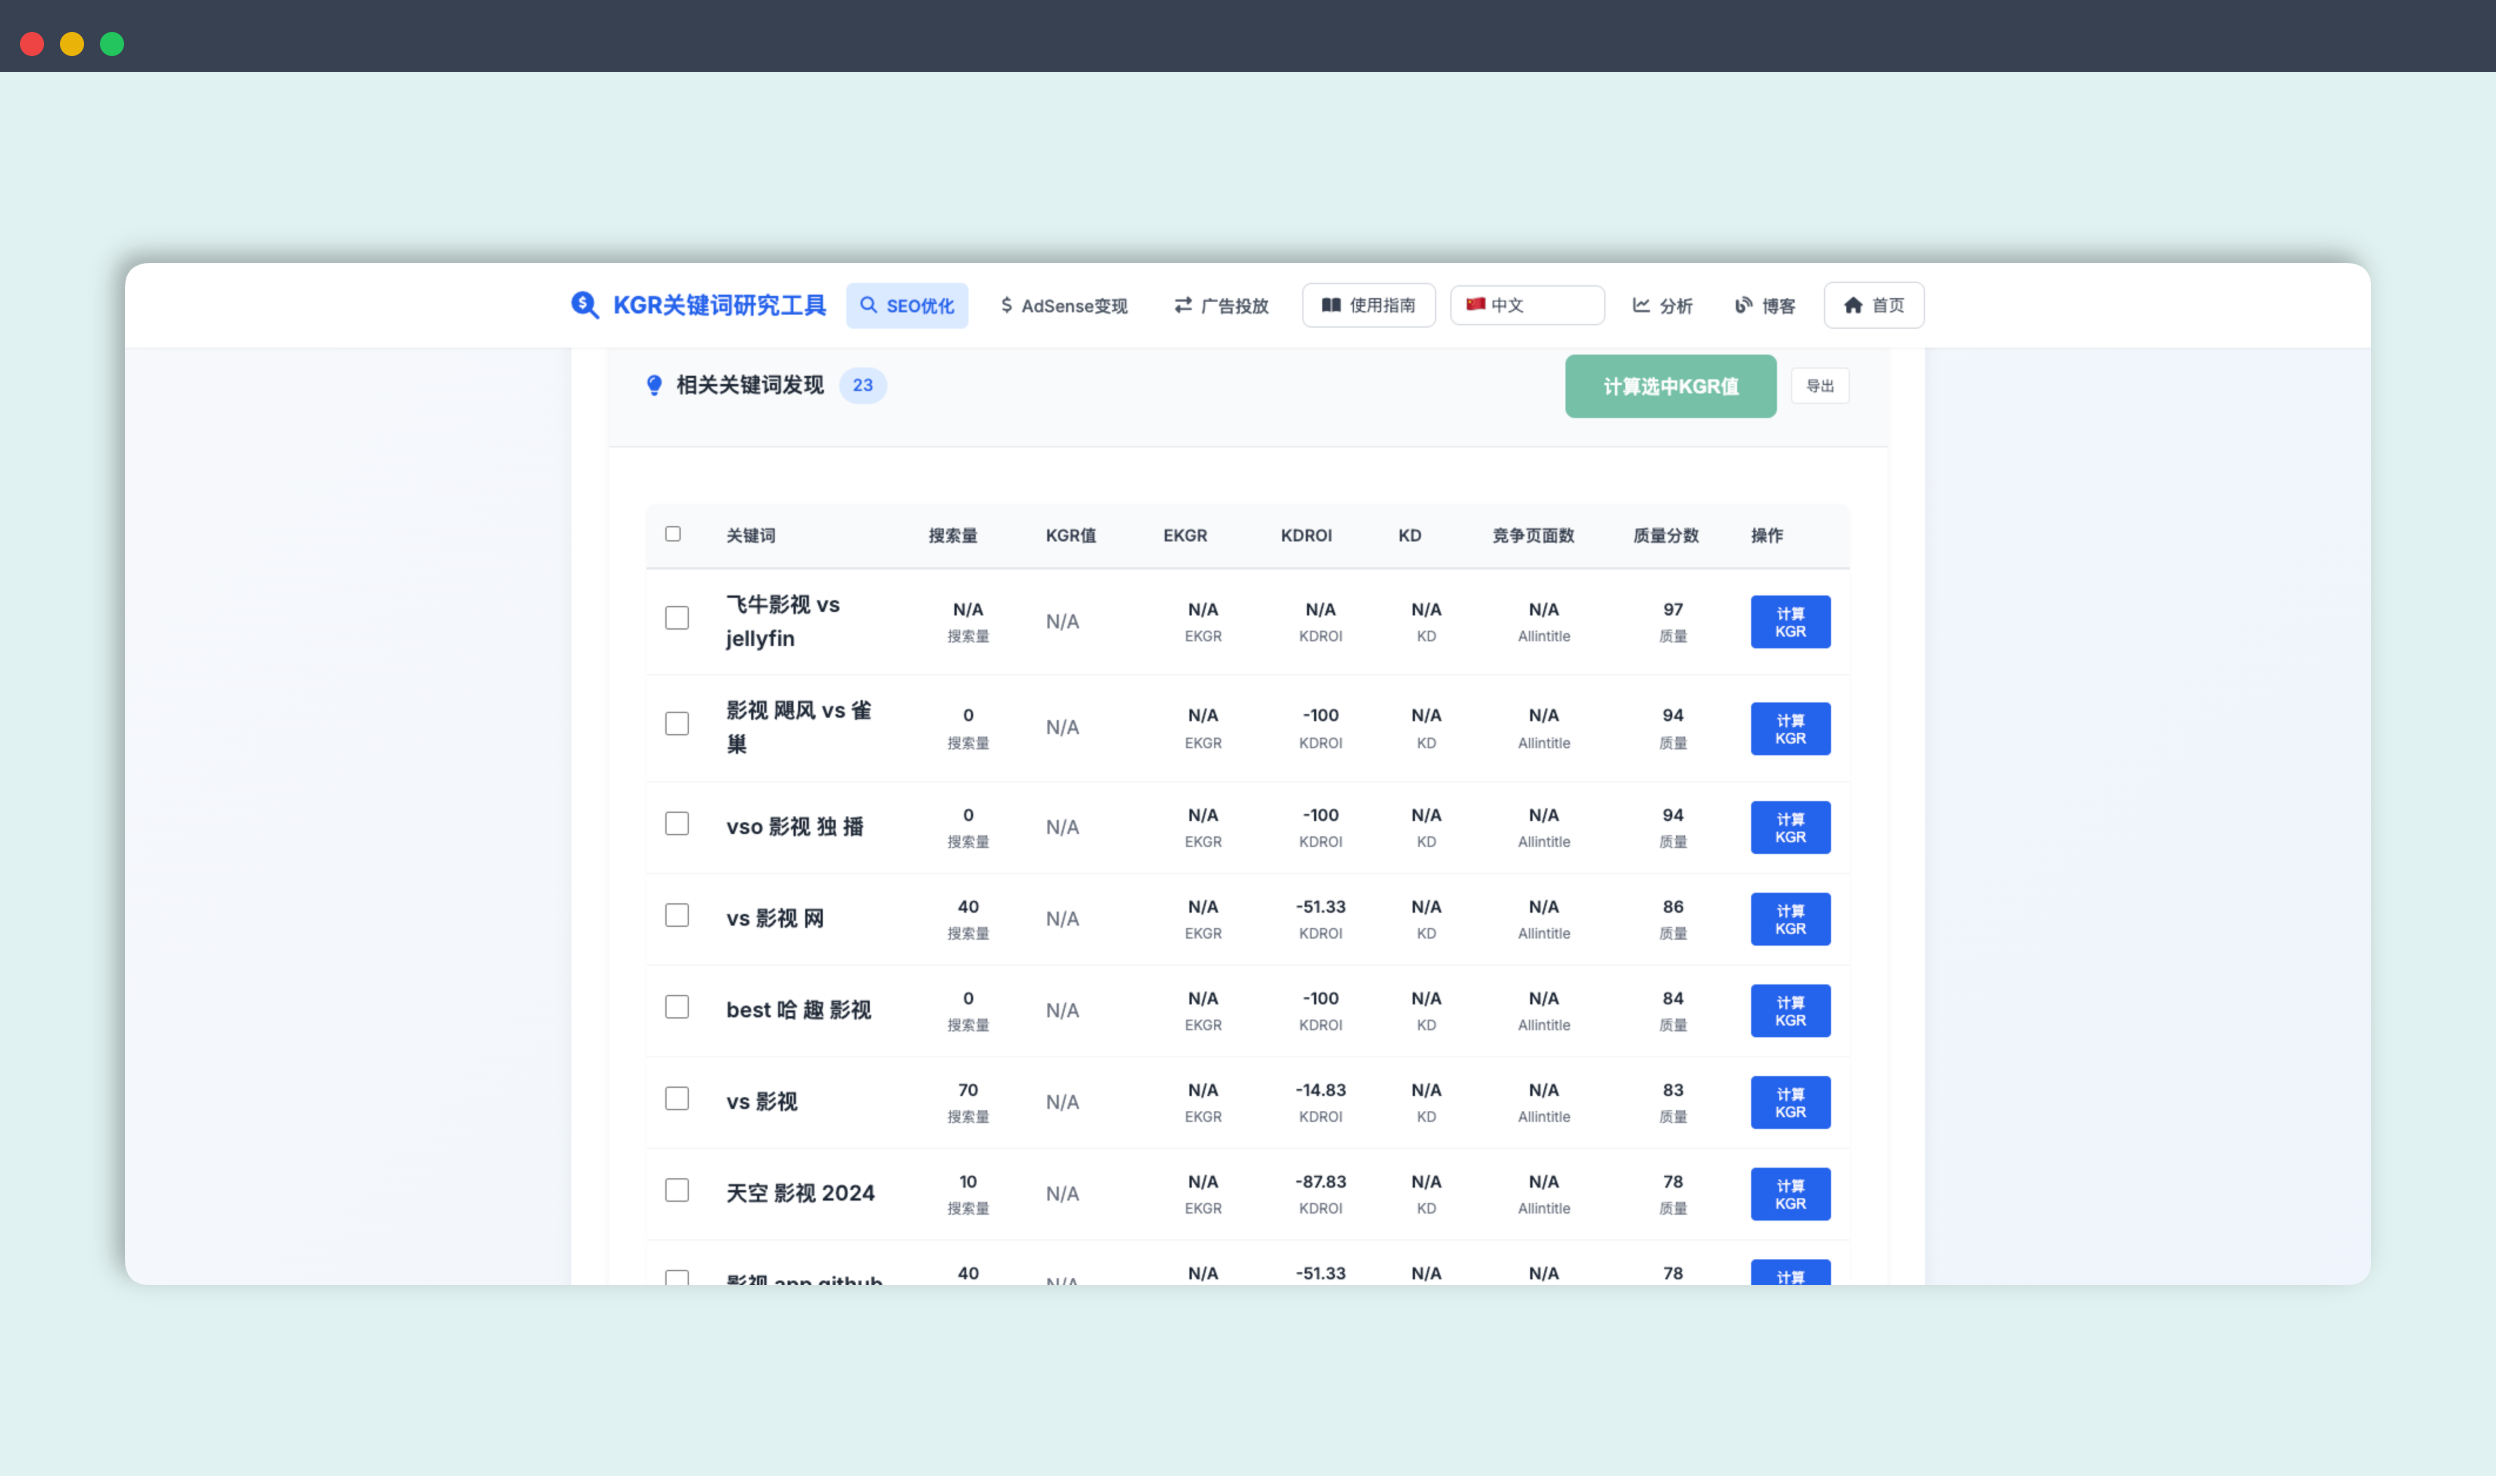Click the green 计算选中KGR值 button
The image size is (2496, 1476).
(1669, 385)
